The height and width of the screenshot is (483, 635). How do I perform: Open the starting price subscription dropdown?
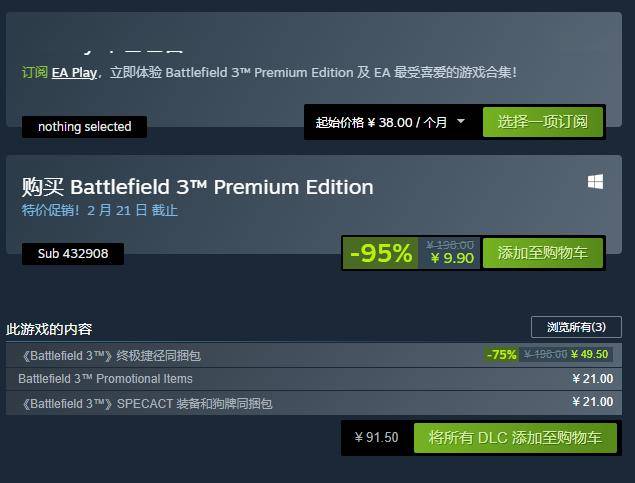coord(460,122)
